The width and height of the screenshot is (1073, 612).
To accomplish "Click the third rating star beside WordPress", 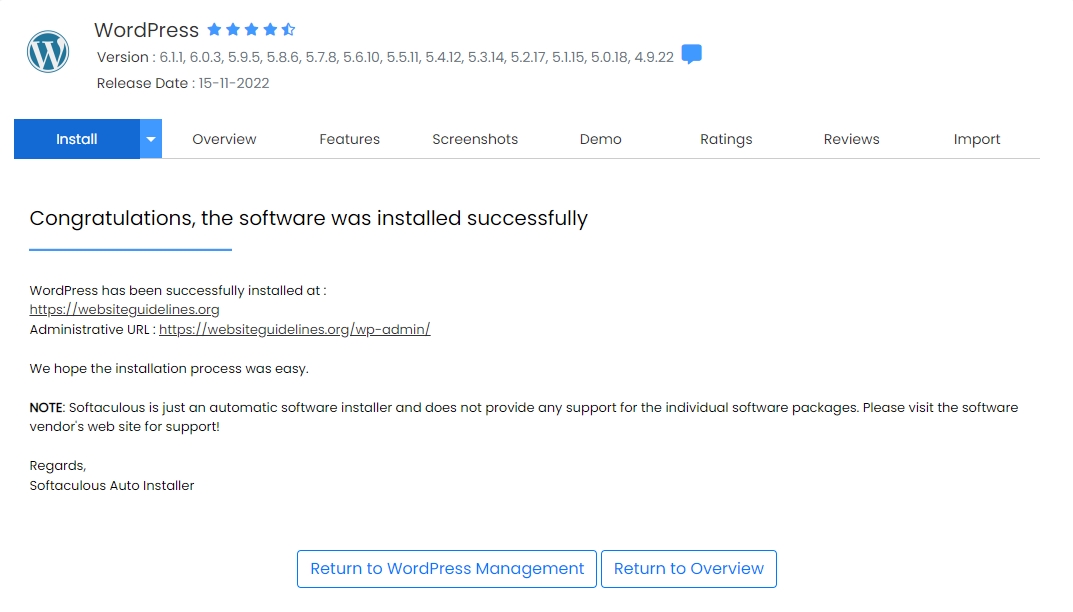I will point(251,30).
